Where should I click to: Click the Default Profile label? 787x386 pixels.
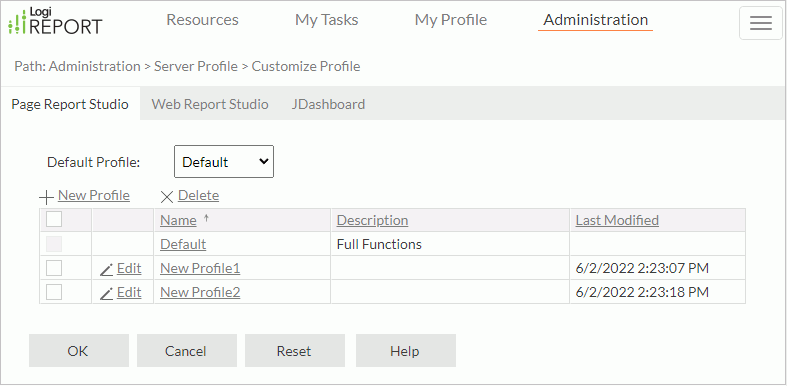[93, 162]
